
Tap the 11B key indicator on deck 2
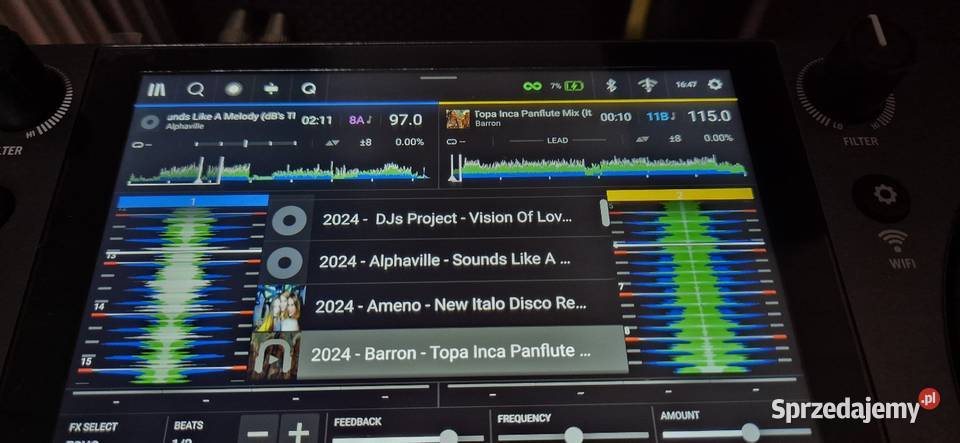click(x=660, y=116)
